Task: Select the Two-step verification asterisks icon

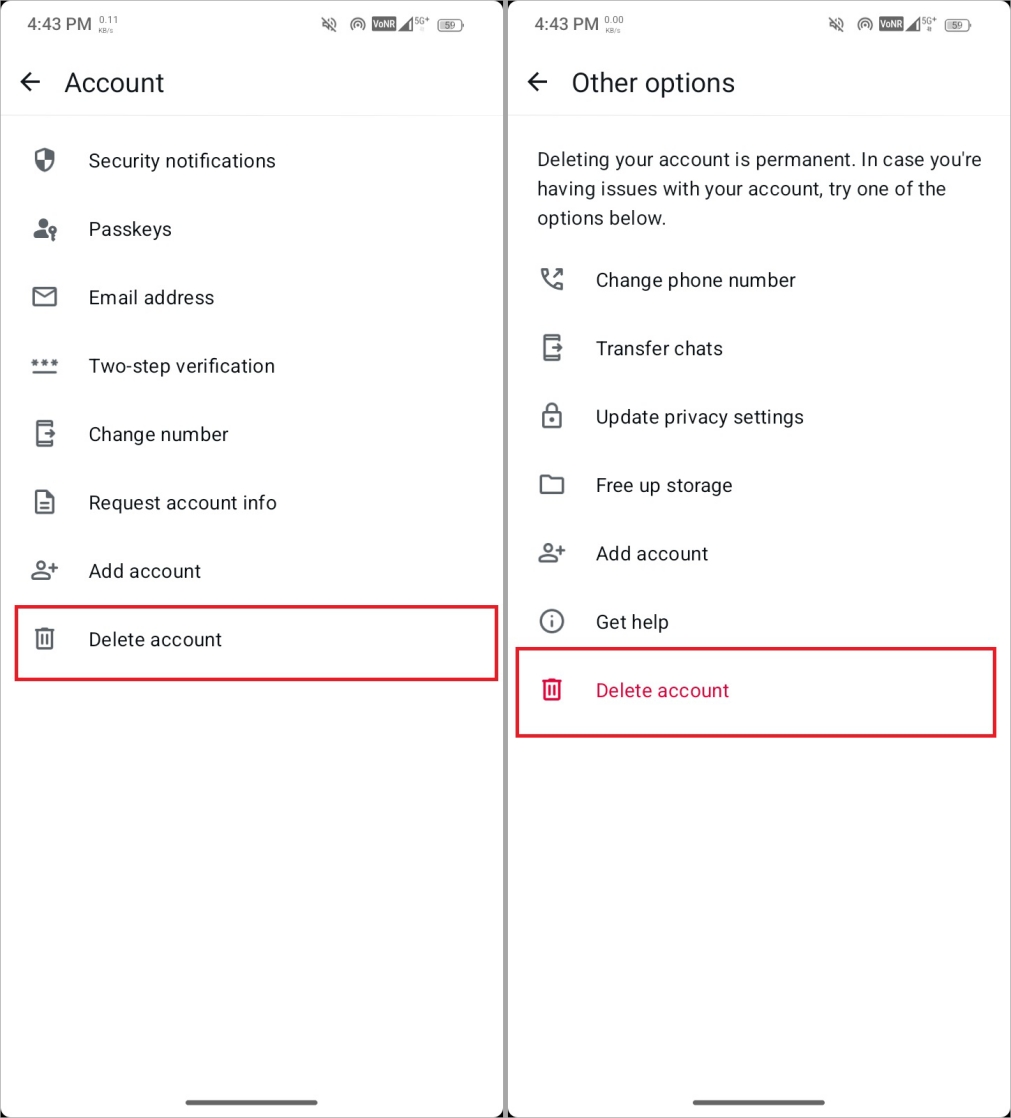Action: [x=44, y=366]
